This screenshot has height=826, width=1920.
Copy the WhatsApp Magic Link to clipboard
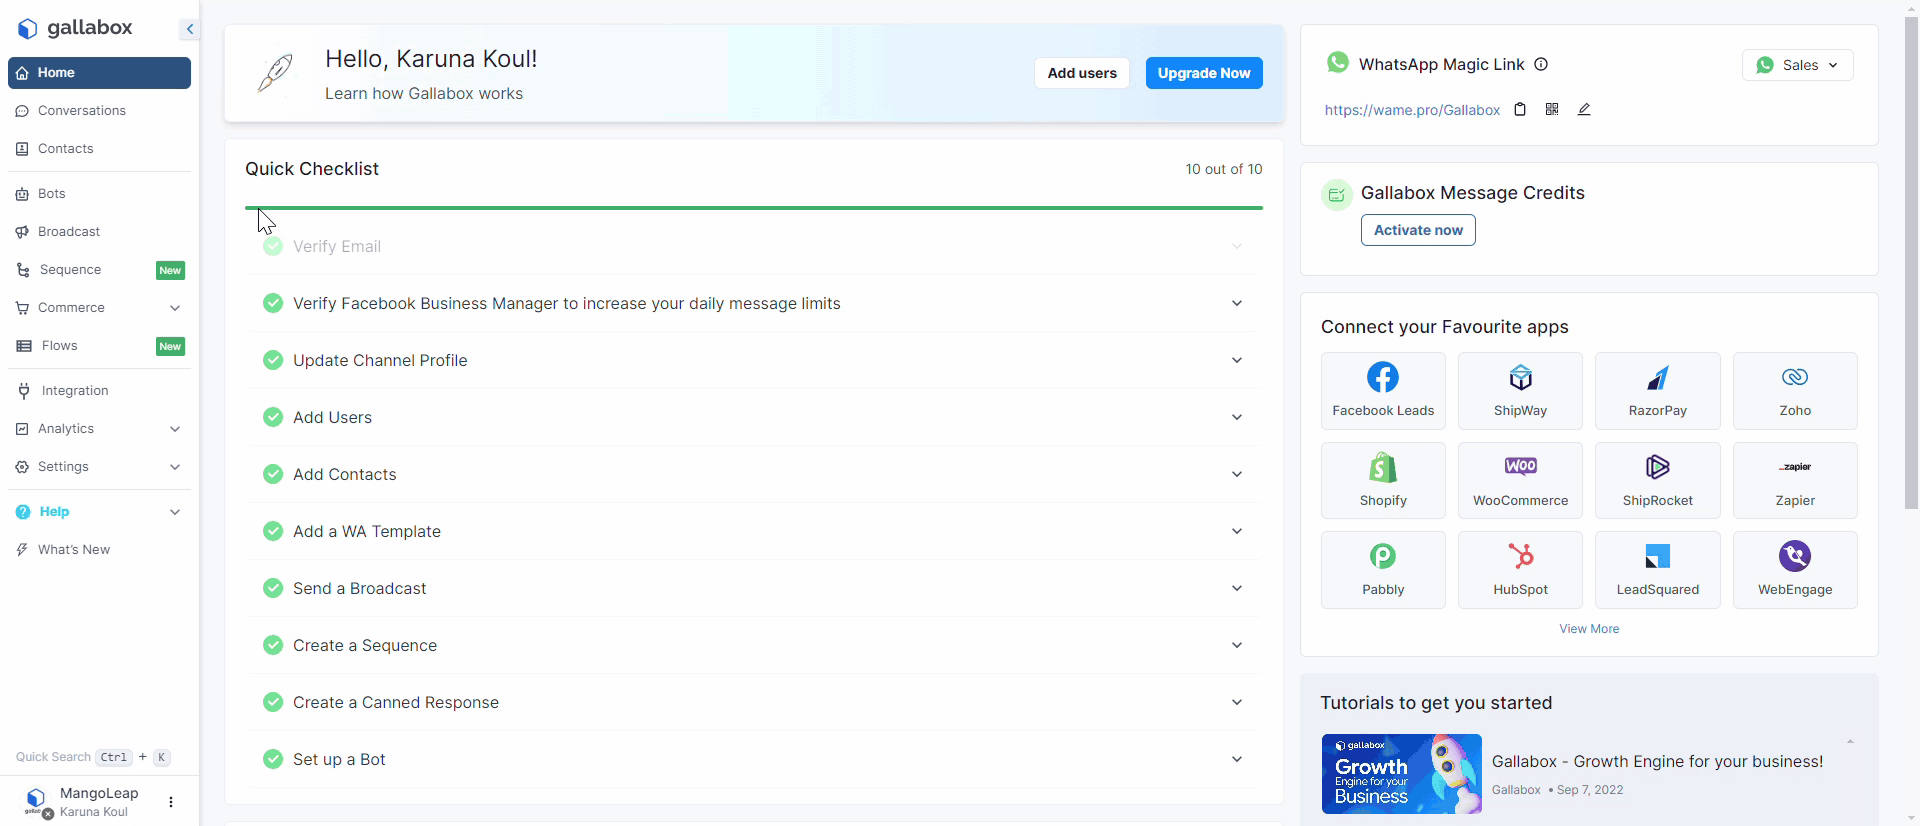coord(1520,110)
